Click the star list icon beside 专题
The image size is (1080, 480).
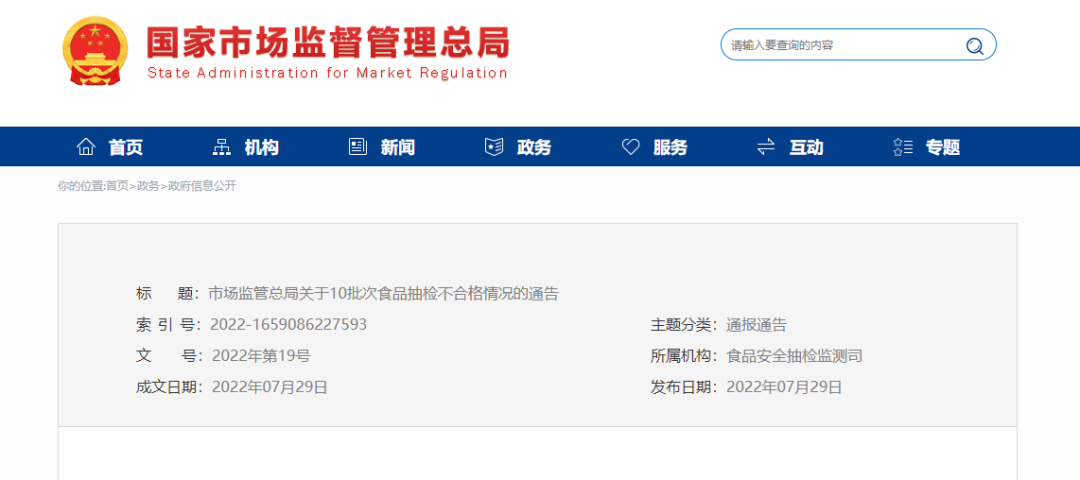[902, 147]
